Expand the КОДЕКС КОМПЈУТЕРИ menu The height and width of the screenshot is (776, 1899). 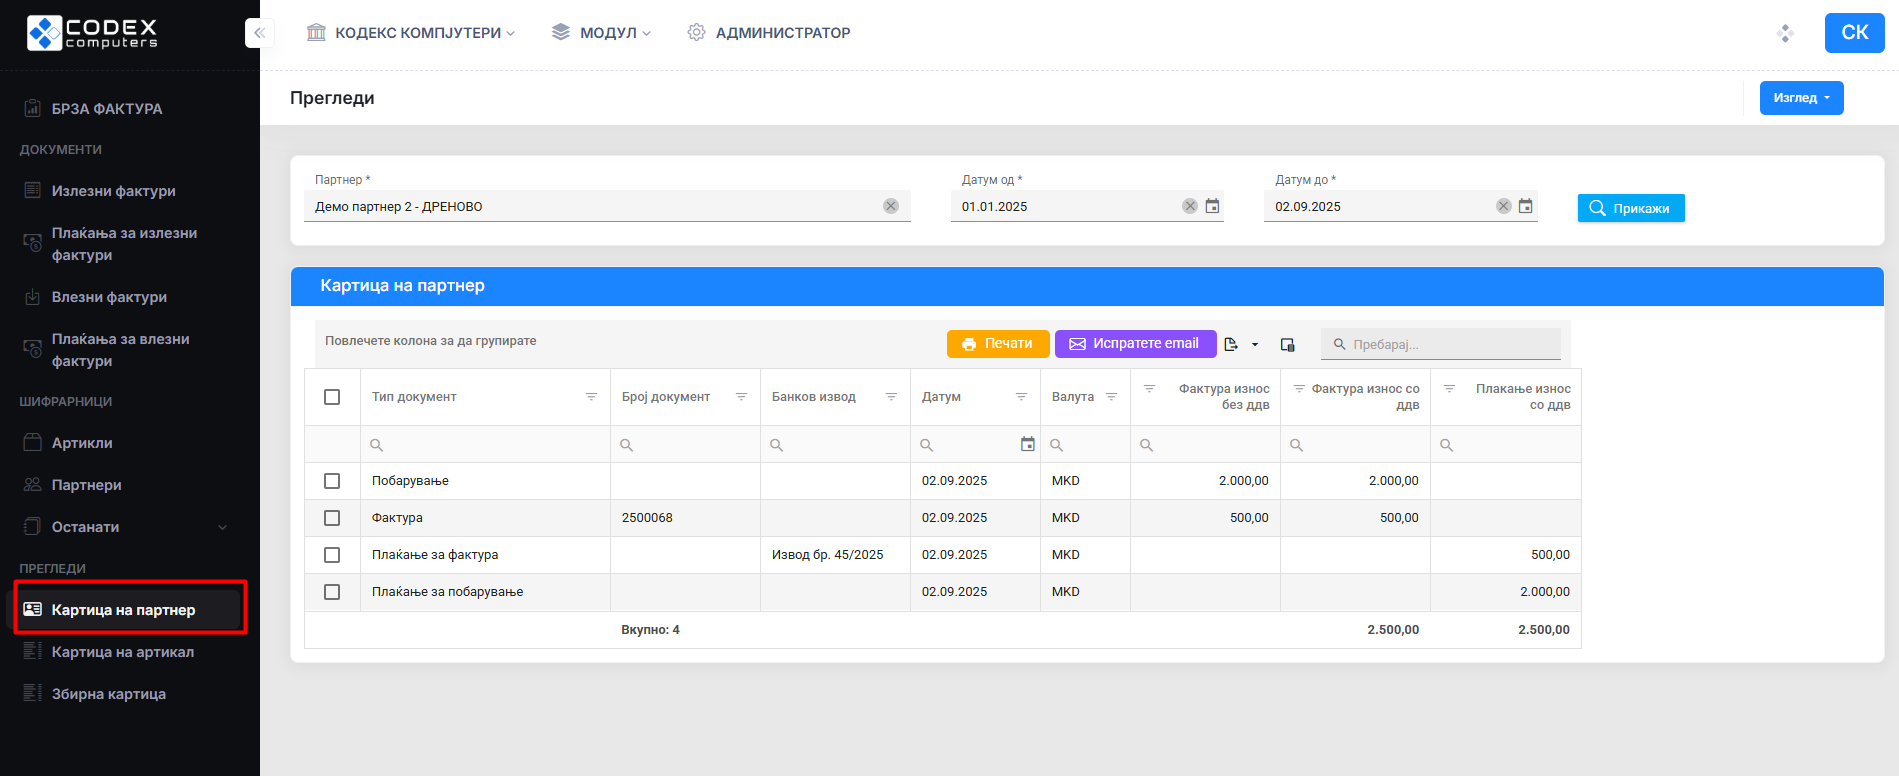click(x=411, y=33)
